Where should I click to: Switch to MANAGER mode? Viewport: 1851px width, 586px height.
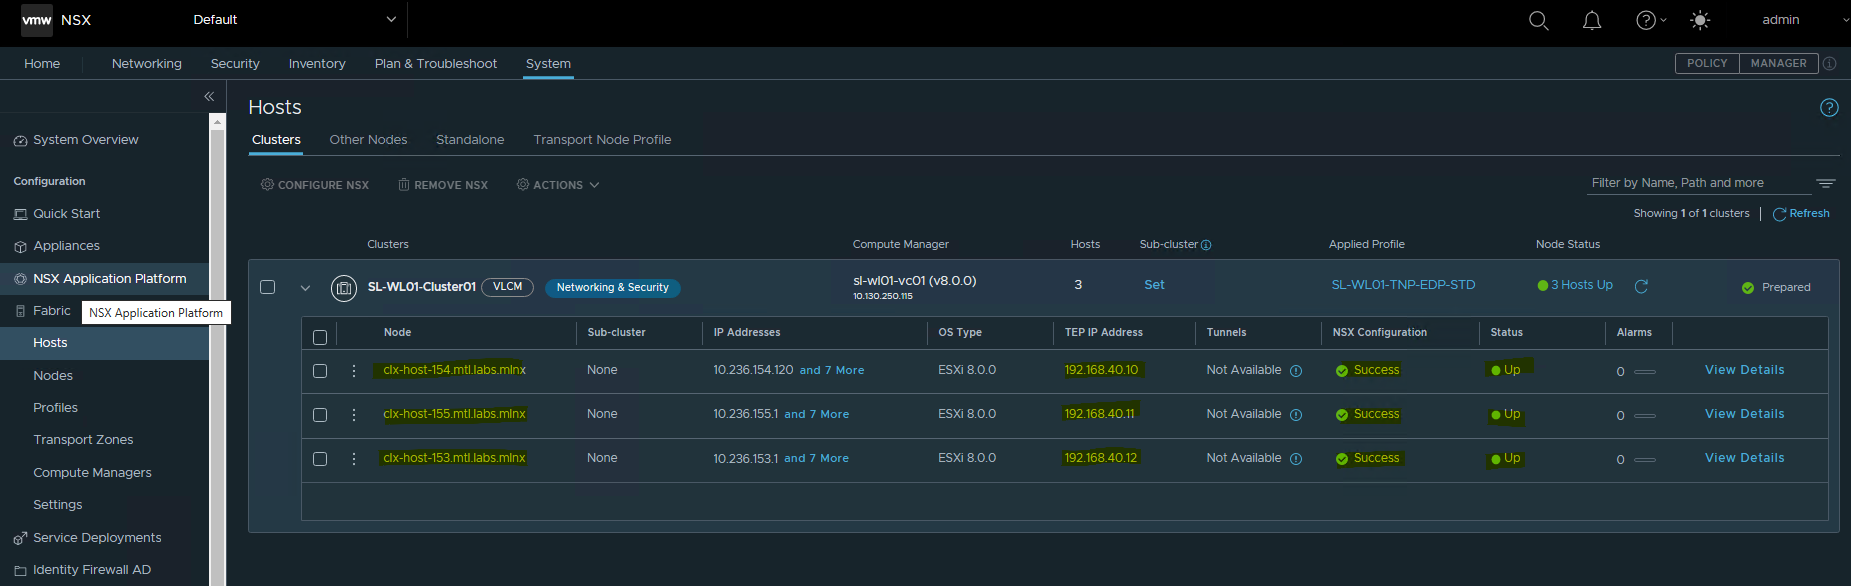click(1778, 63)
